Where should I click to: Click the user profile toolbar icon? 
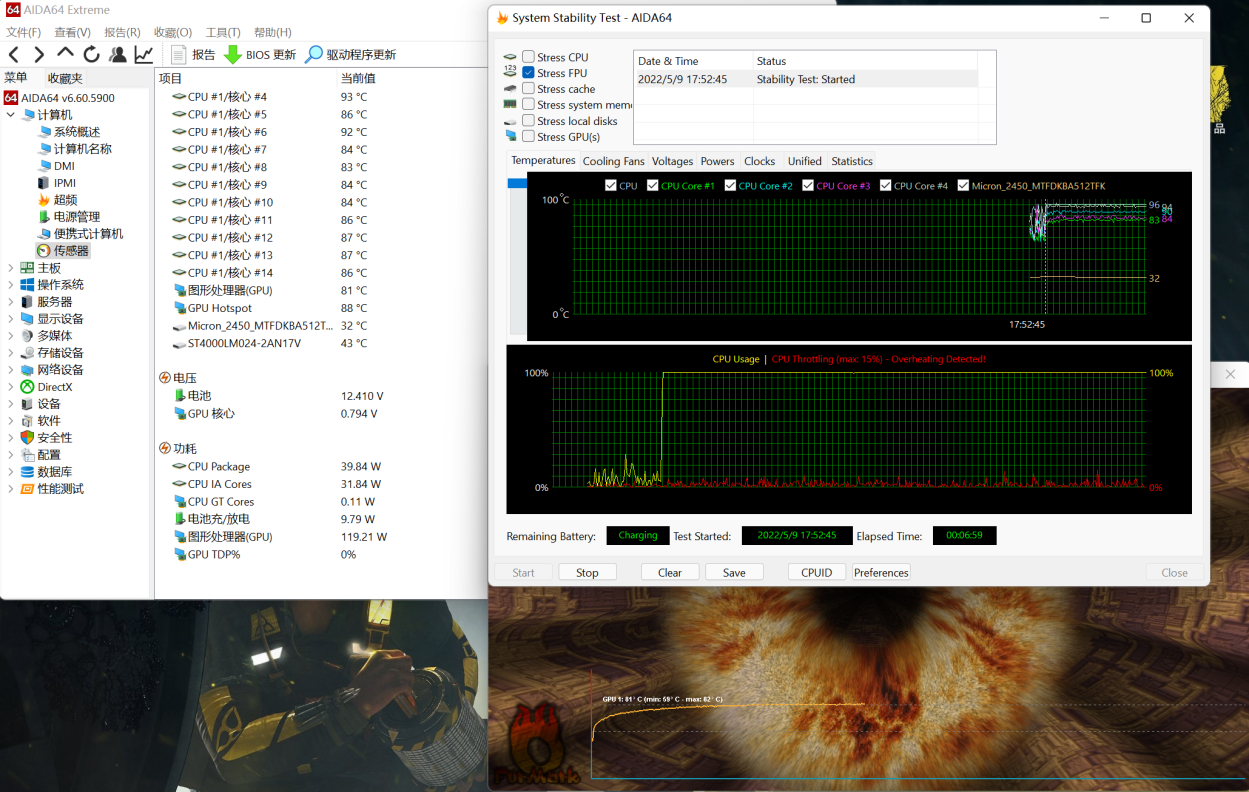tap(118, 55)
